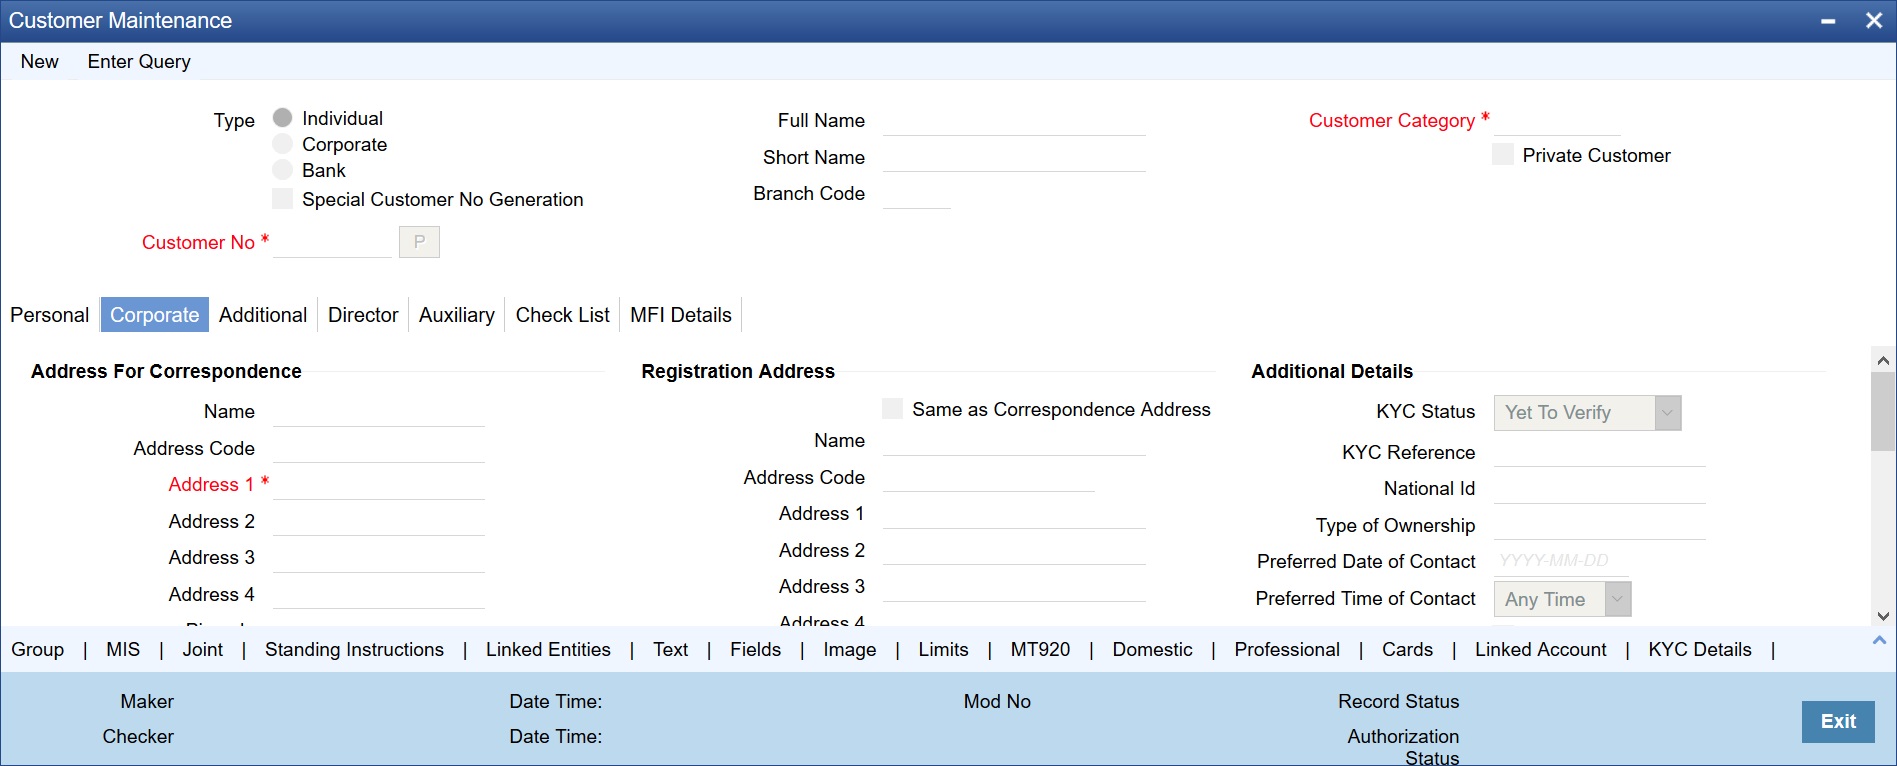Click the Full Name input field
Viewport: 1897px width, 766px height.
click(x=1014, y=120)
